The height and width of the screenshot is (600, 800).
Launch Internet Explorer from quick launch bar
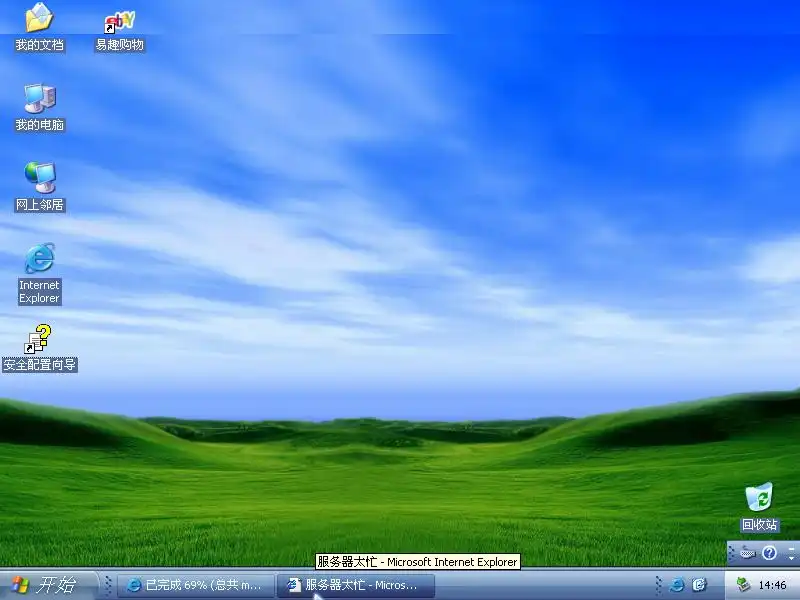(x=678, y=584)
